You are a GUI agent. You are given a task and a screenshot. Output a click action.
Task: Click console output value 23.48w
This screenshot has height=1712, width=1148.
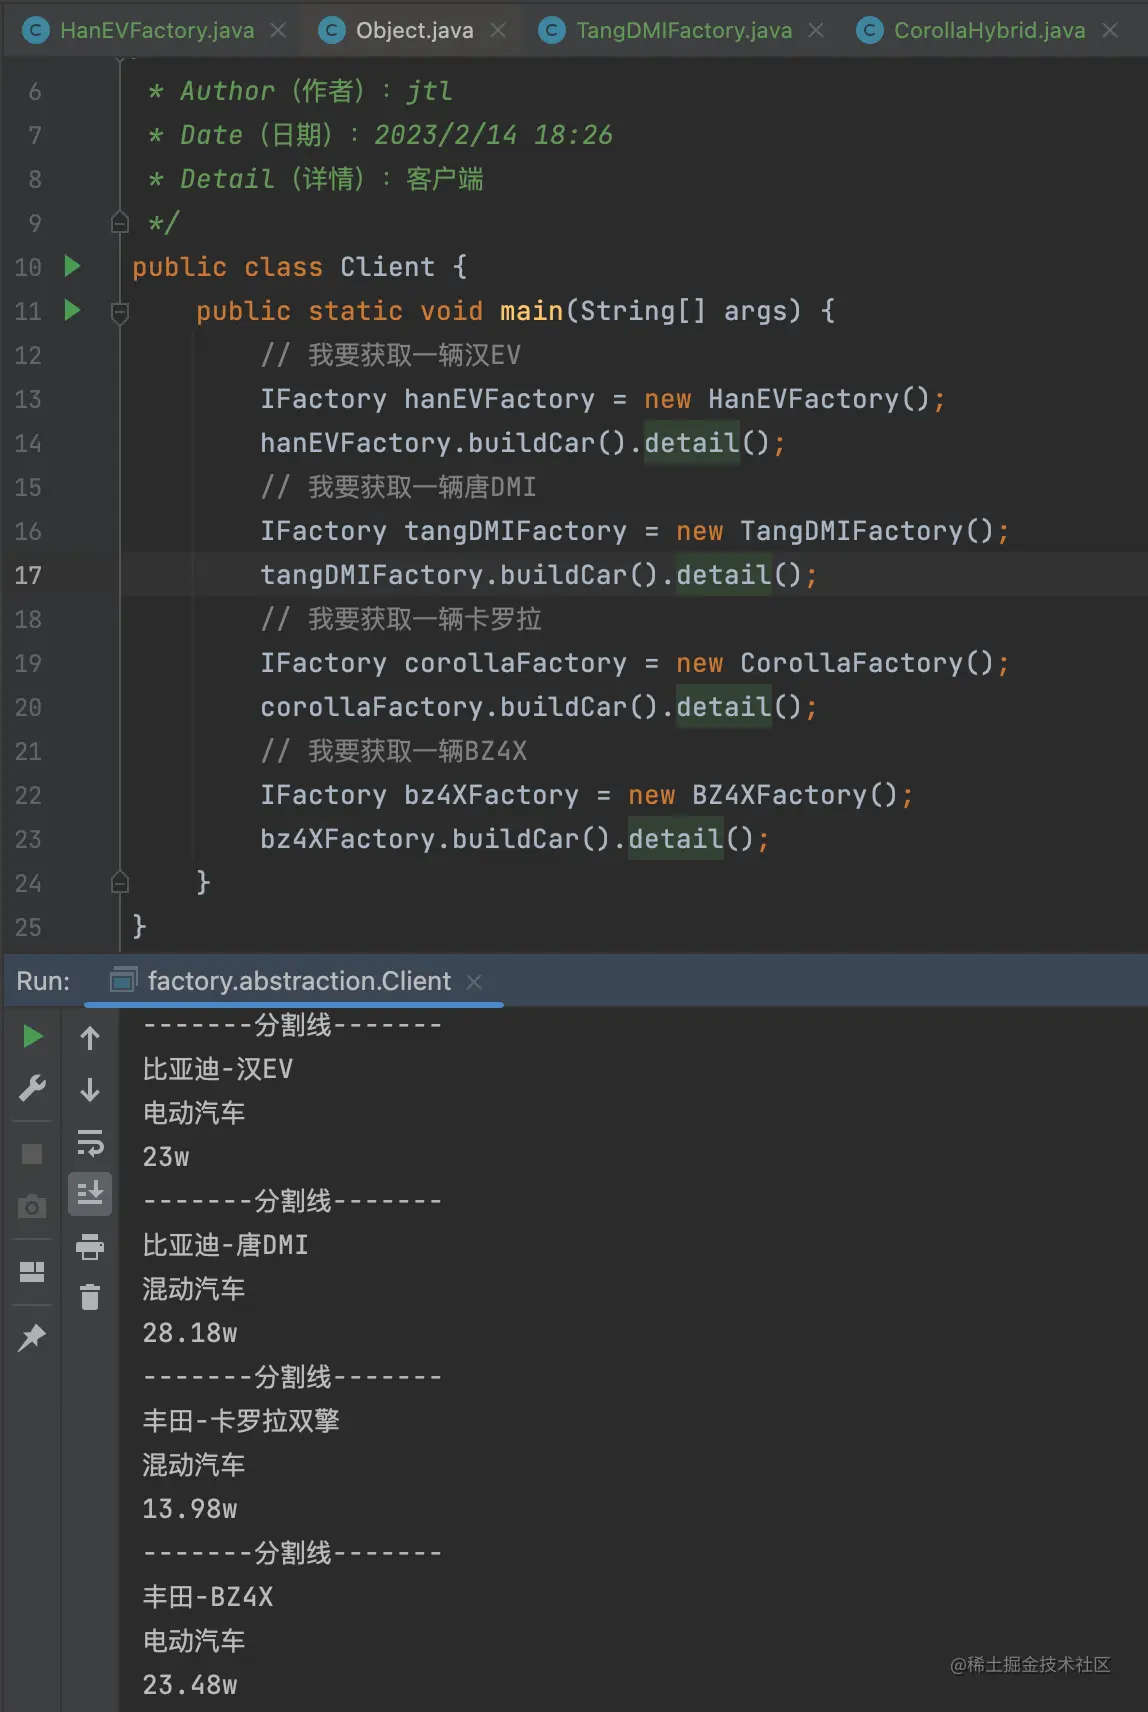point(190,1685)
